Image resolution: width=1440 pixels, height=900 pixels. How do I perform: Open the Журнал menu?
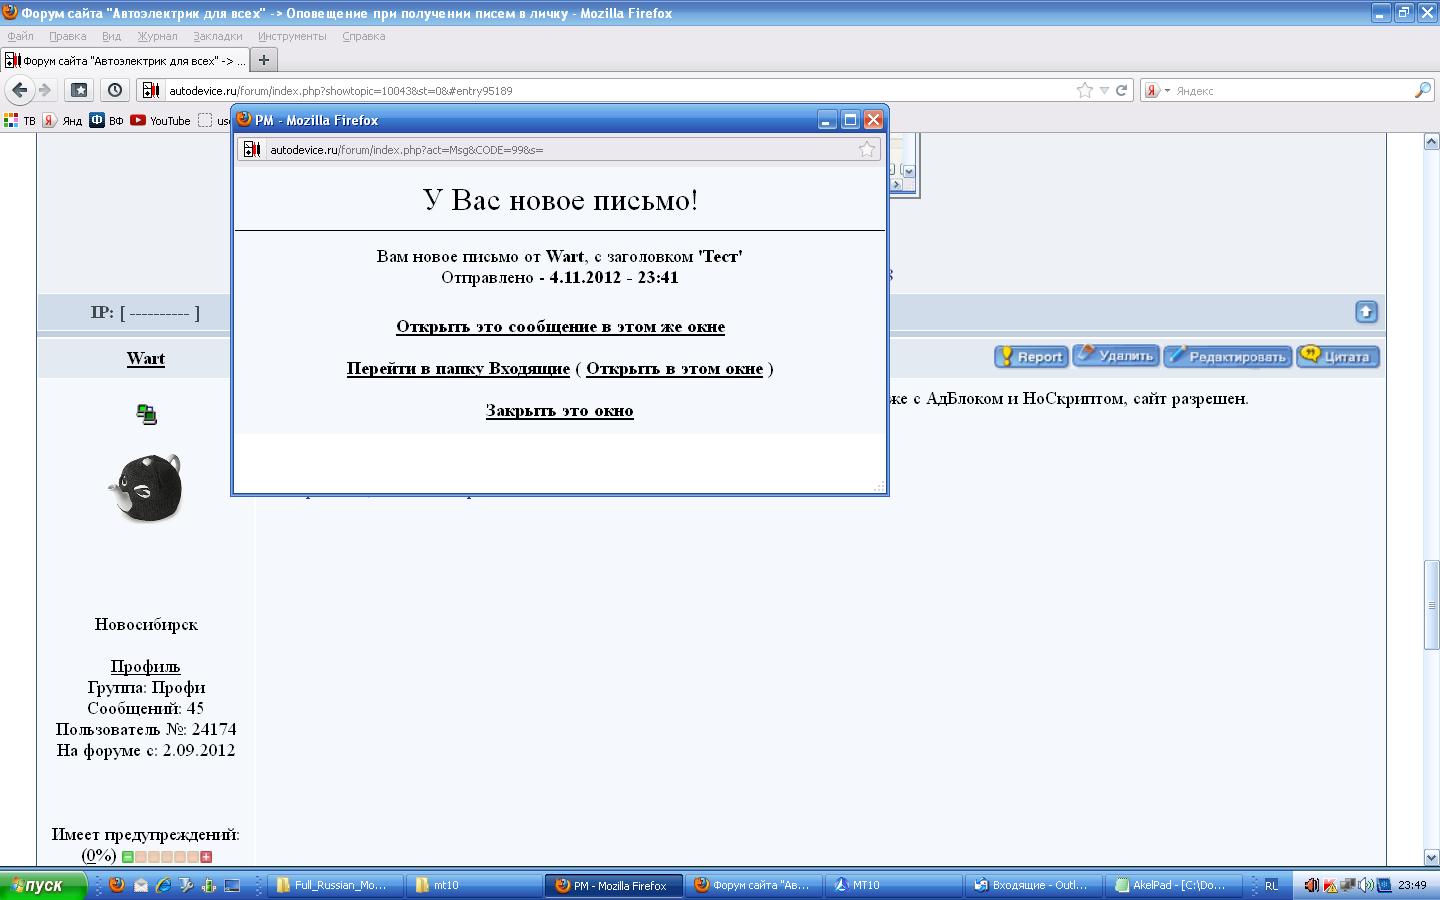coord(157,36)
